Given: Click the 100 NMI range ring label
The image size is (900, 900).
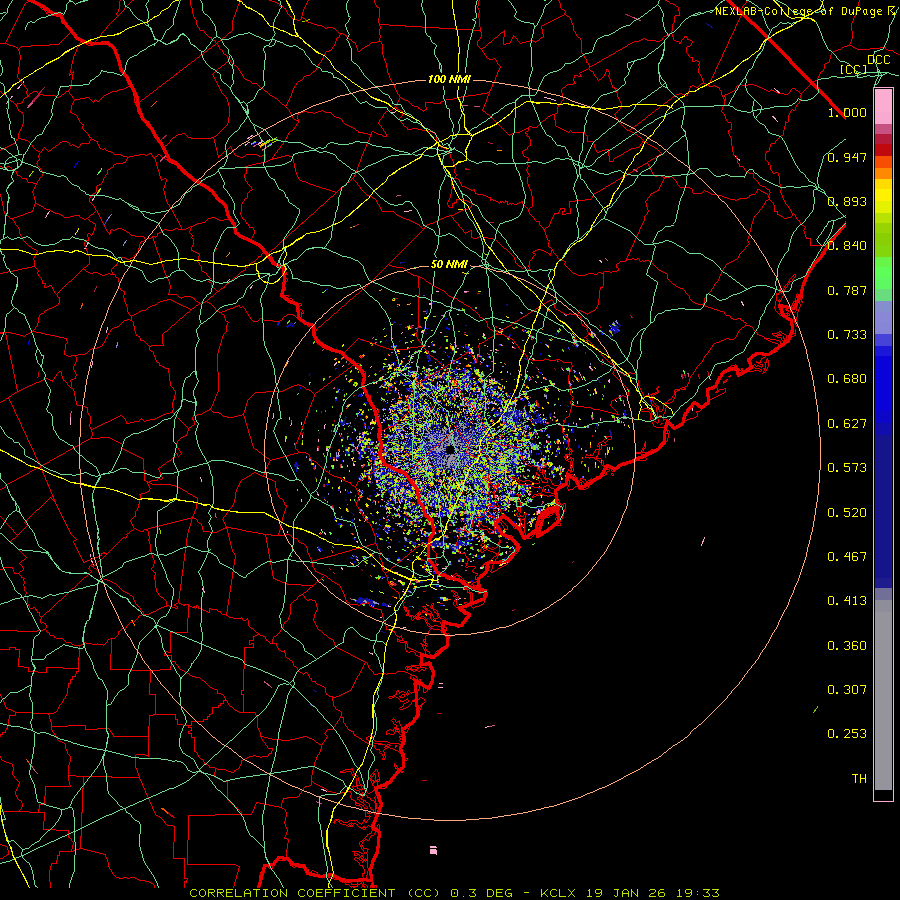Looking at the screenshot, I should (x=449, y=79).
